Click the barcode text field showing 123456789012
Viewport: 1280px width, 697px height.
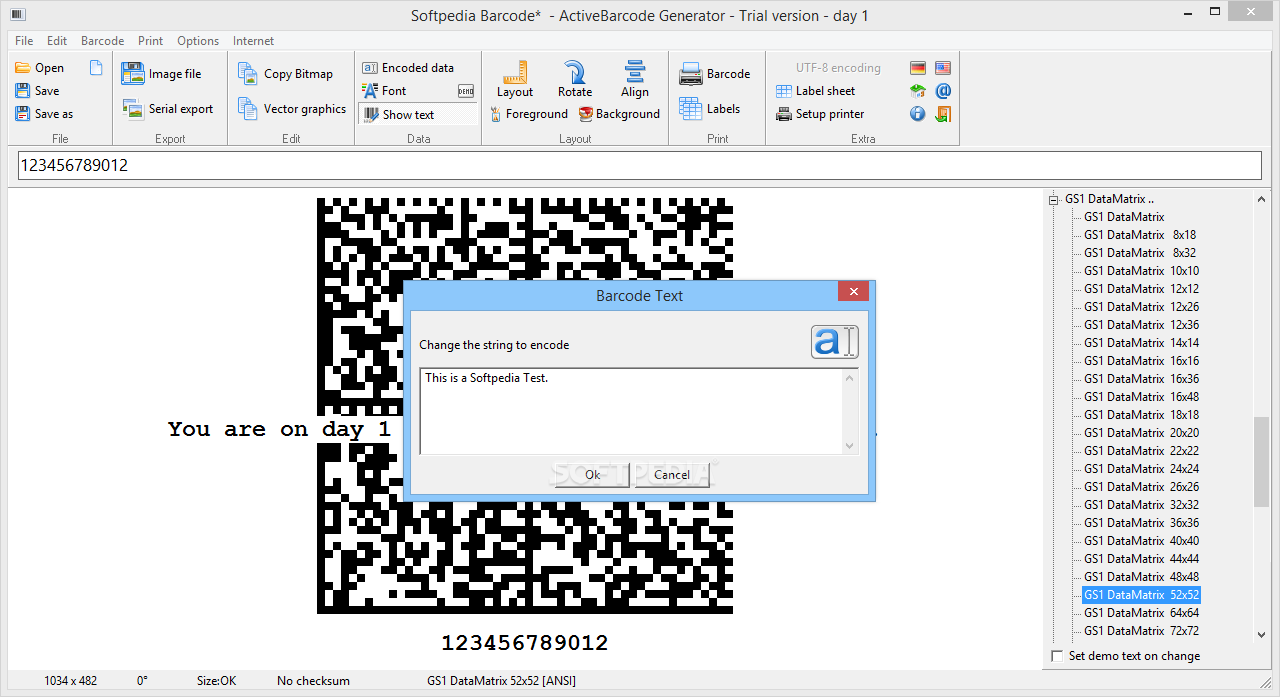pos(639,166)
